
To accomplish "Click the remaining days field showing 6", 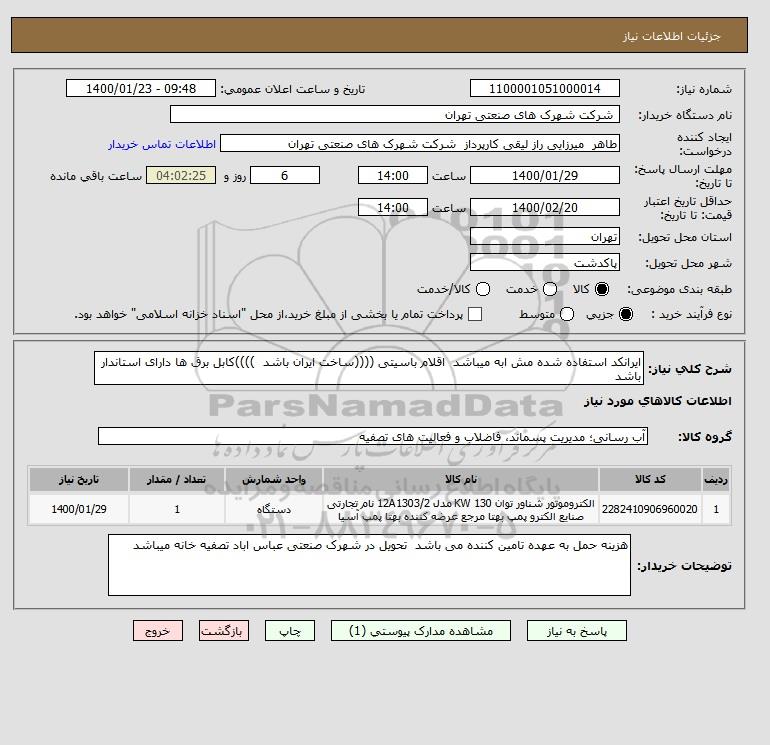I will [285, 175].
